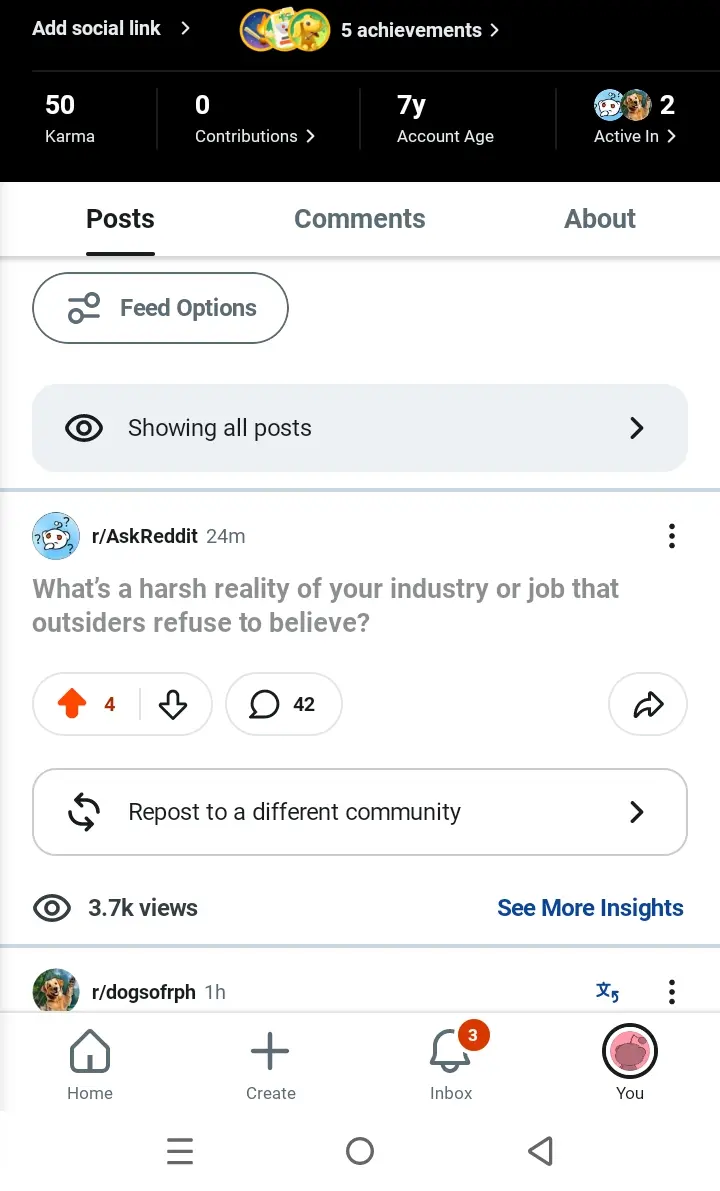The height and width of the screenshot is (1191, 720).
Task: Upvote the AskReddit post
Action: [72, 703]
